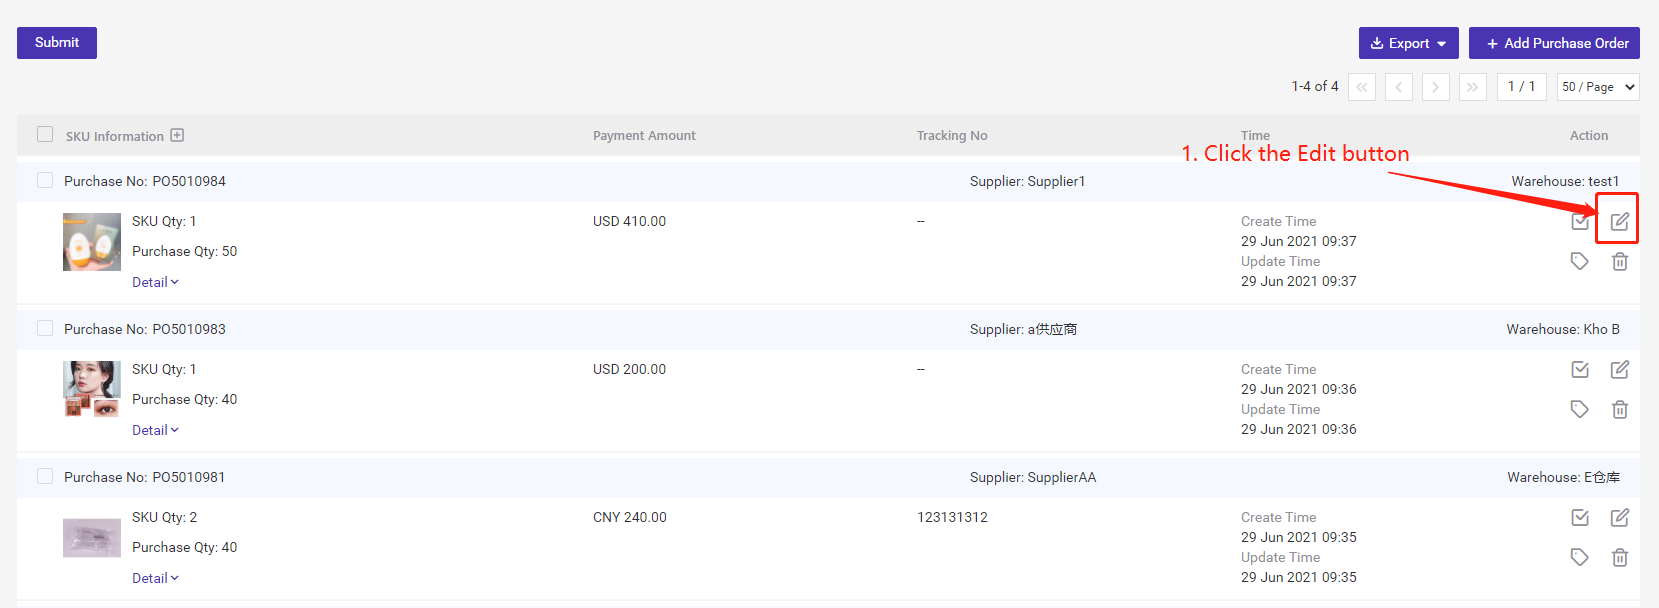The image size is (1659, 608).
Task: Open the 50 / Page selector
Action: point(1598,87)
